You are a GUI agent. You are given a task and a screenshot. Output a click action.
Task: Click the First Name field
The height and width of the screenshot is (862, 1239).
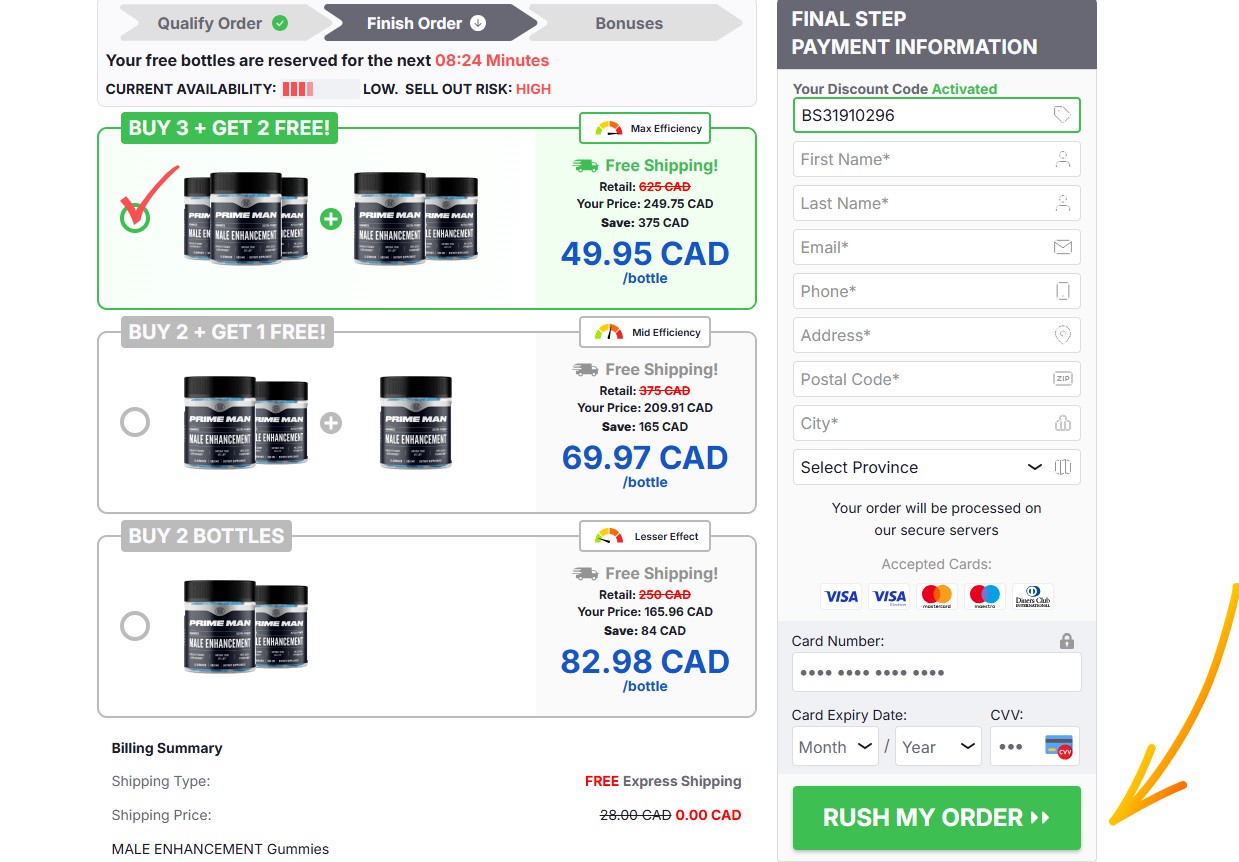(936, 159)
